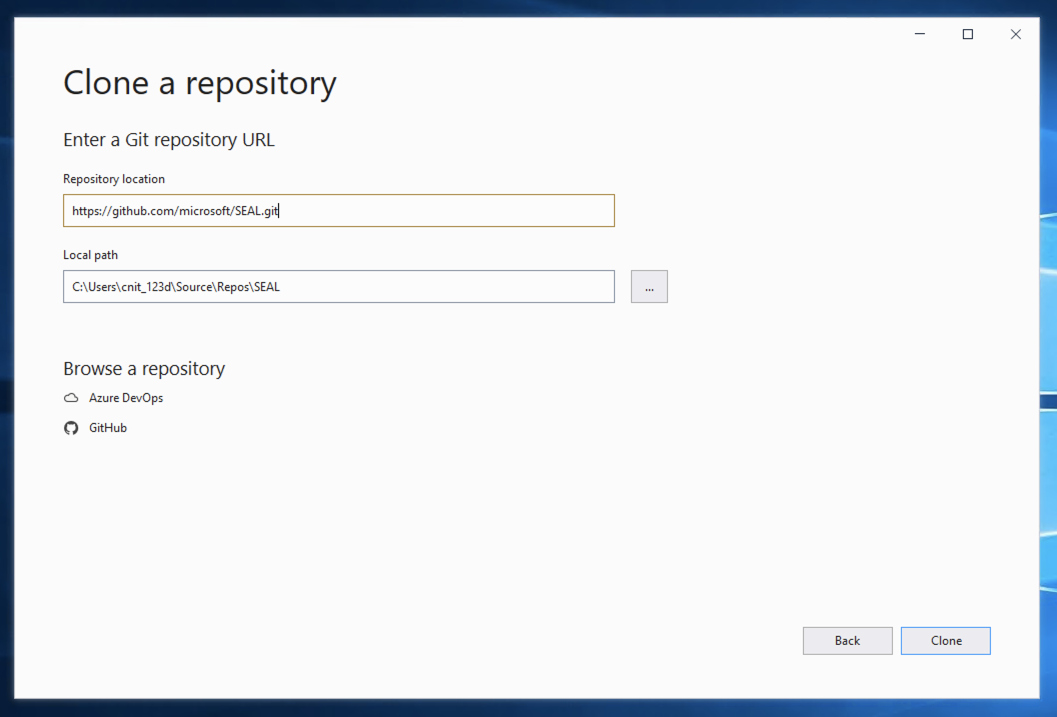The width and height of the screenshot is (1057, 717).
Task: Close the Clone a repository dialog
Action: pos(1015,34)
